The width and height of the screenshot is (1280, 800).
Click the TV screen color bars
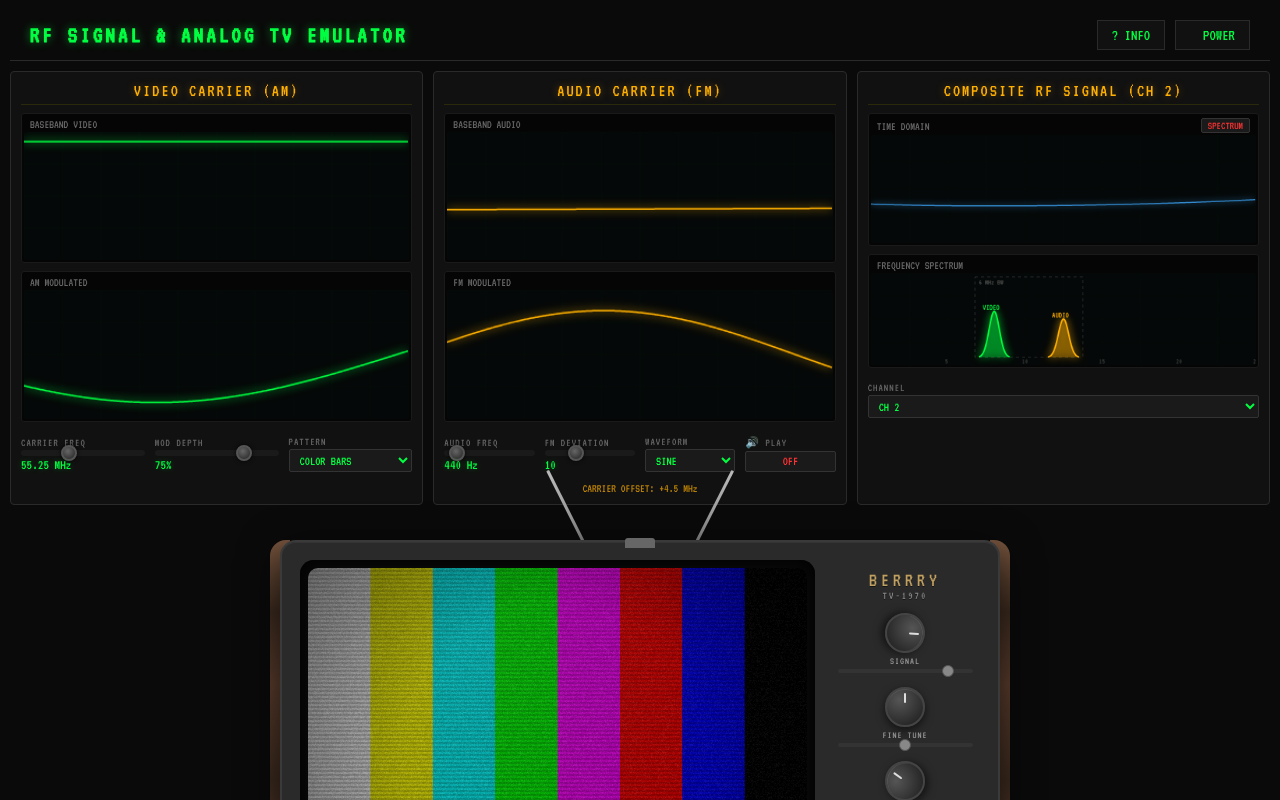click(556, 684)
